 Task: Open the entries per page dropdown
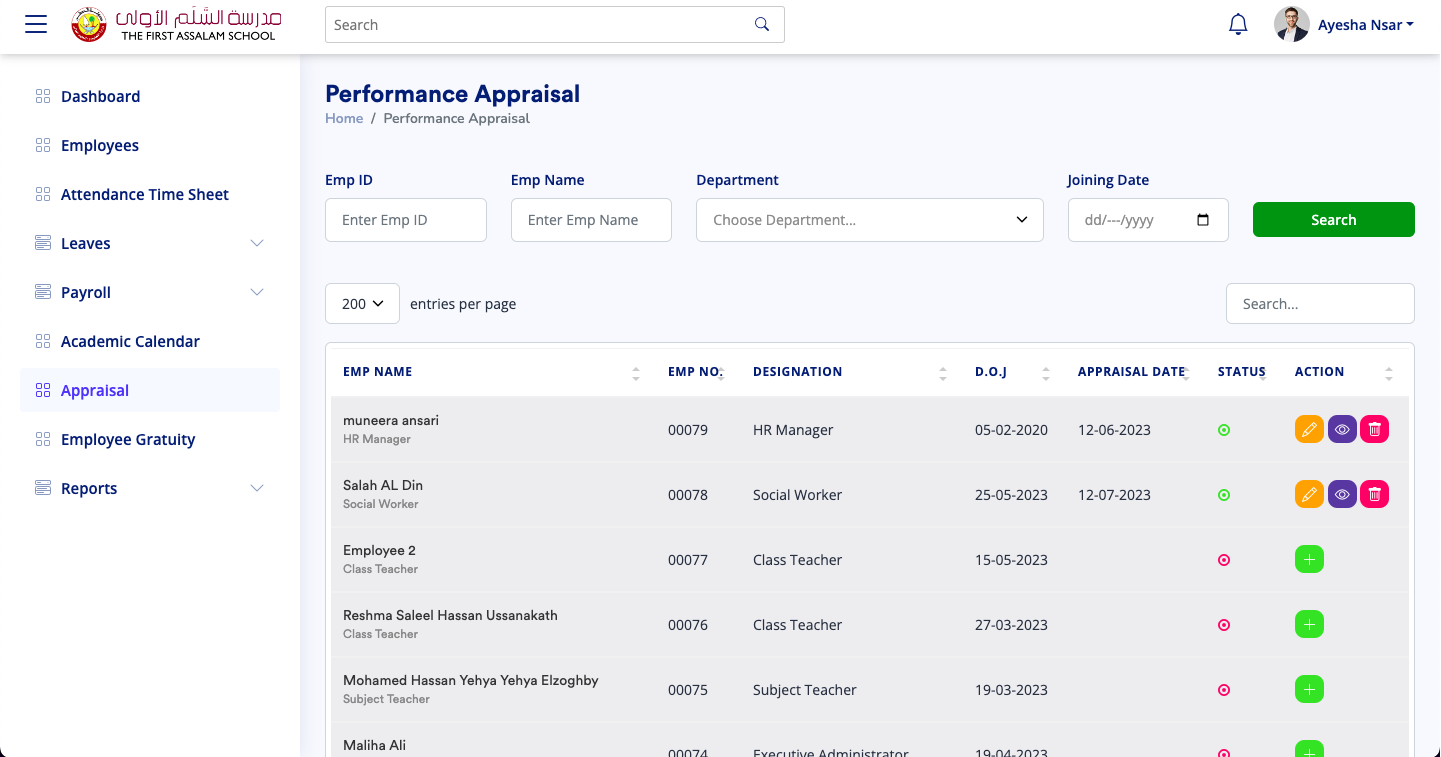click(x=362, y=303)
